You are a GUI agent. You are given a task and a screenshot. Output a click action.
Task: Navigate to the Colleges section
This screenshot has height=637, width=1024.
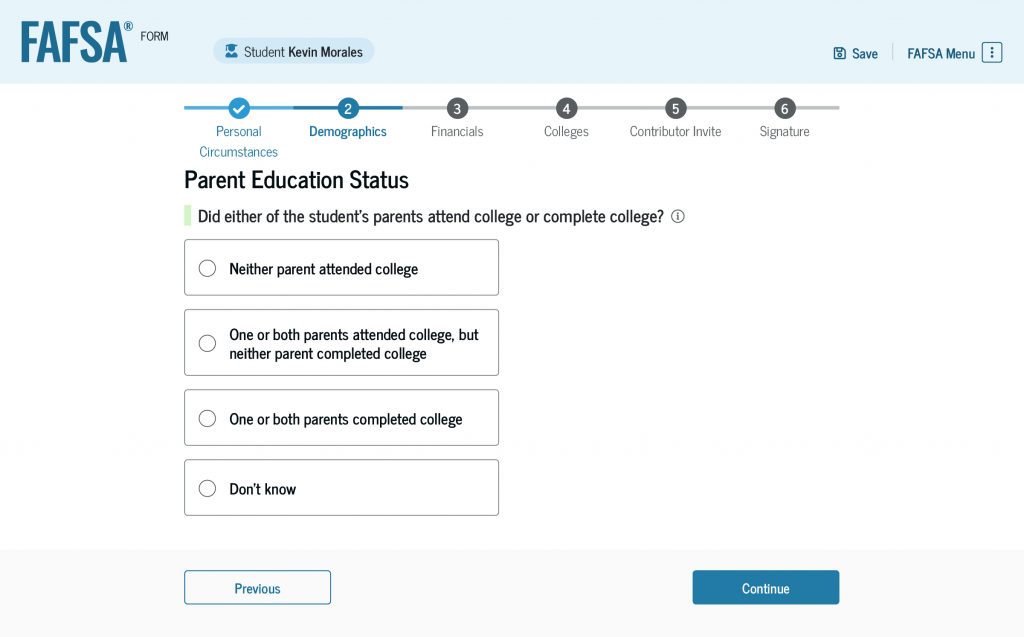point(566,109)
